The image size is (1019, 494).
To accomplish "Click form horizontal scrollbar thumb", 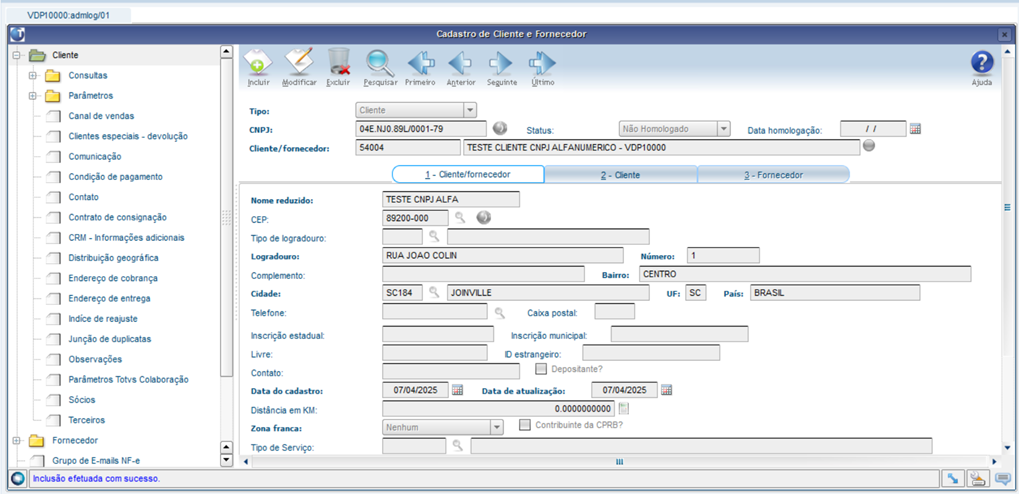I will [619, 462].
